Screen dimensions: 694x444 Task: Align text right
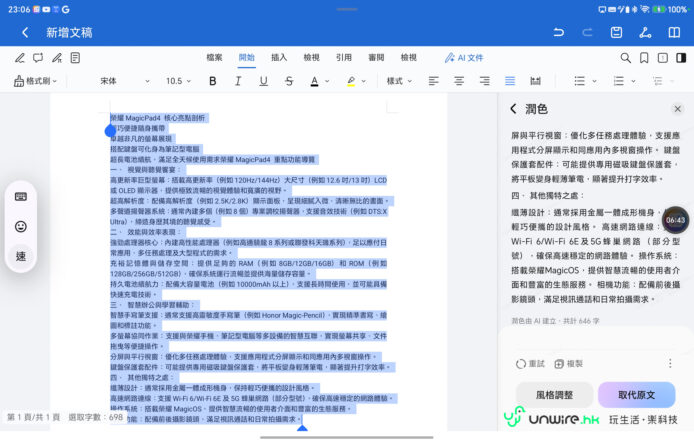pos(485,81)
